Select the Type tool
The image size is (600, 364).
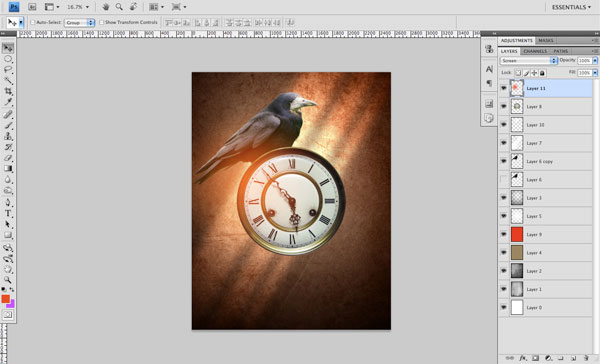click(8, 214)
